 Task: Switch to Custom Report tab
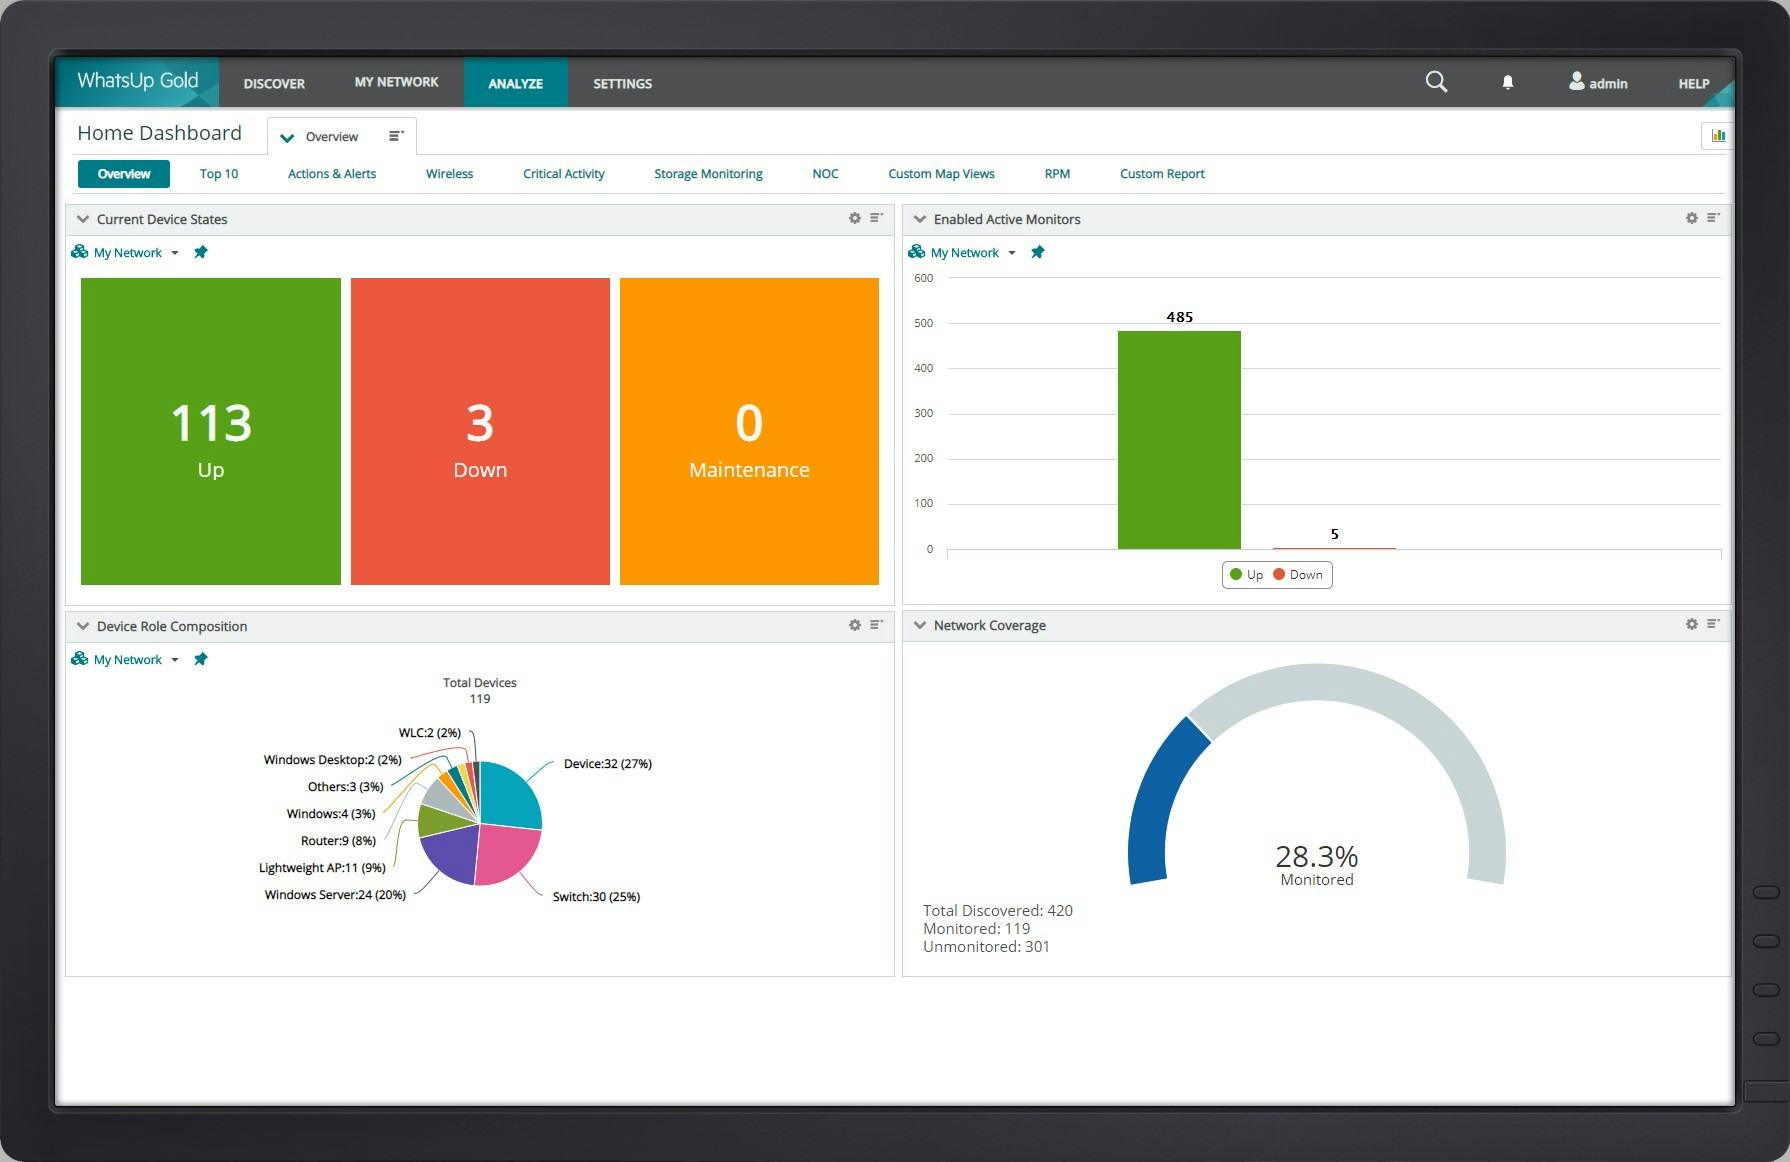pyautogui.click(x=1162, y=174)
